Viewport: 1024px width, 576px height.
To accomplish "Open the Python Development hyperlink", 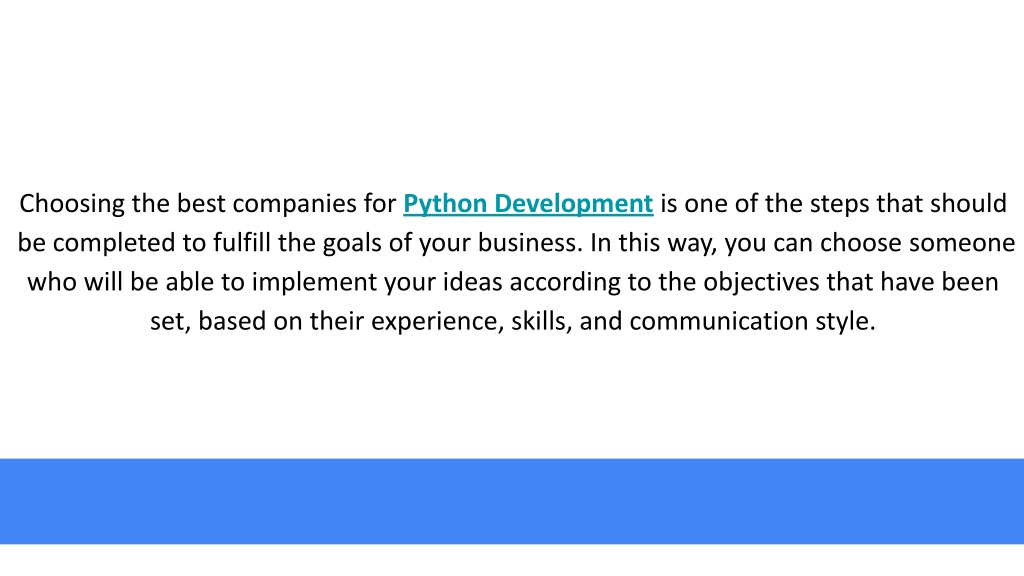I will 528,204.
